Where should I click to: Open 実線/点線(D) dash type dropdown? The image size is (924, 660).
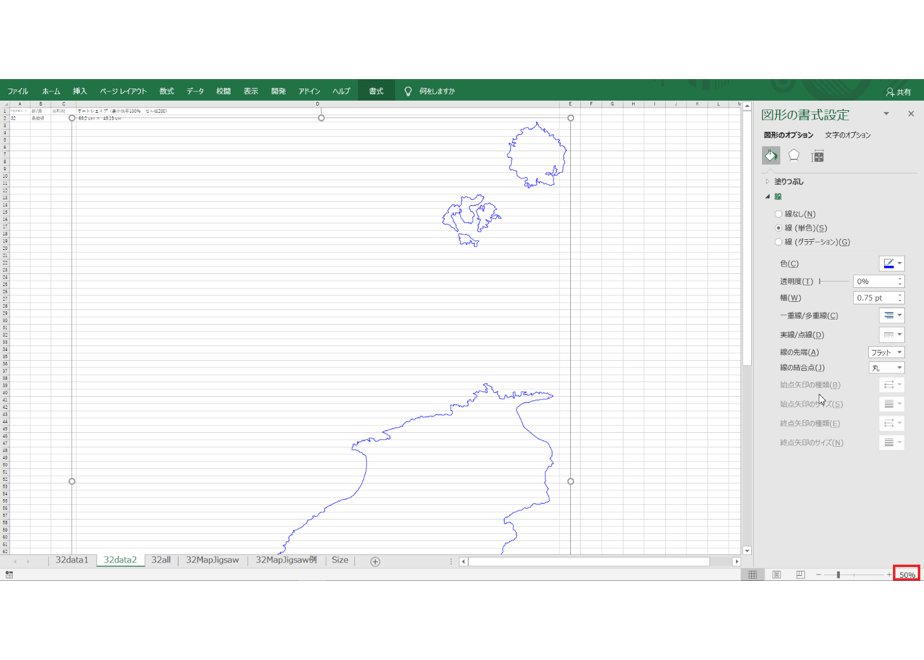[892, 335]
